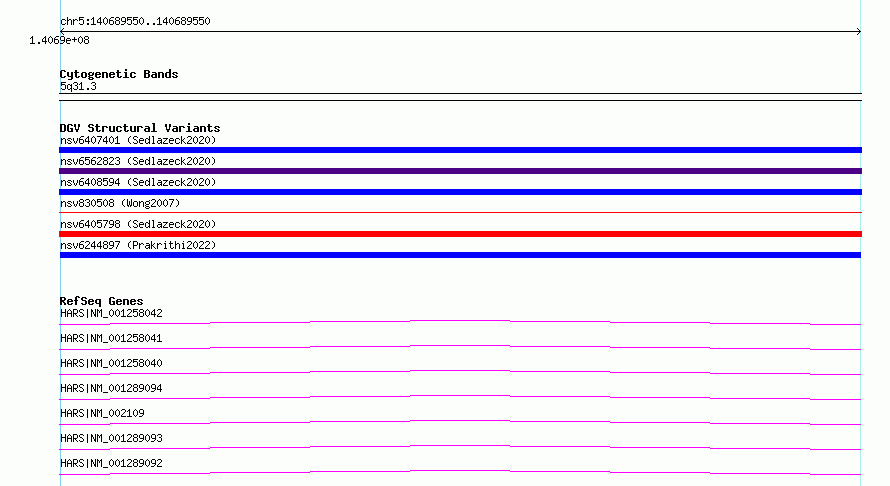Select the blue bar under nsv6244897
Screen dimensions: 890x486
click(460, 255)
